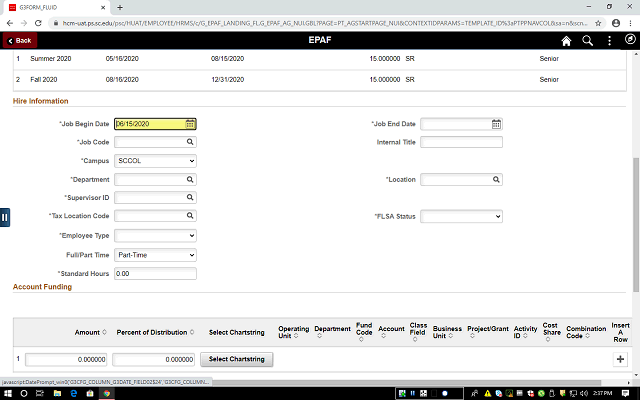Viewport: 640px width, 400px height.
Task: Sort by Operating Unit column header
Action: pos(293,333)
